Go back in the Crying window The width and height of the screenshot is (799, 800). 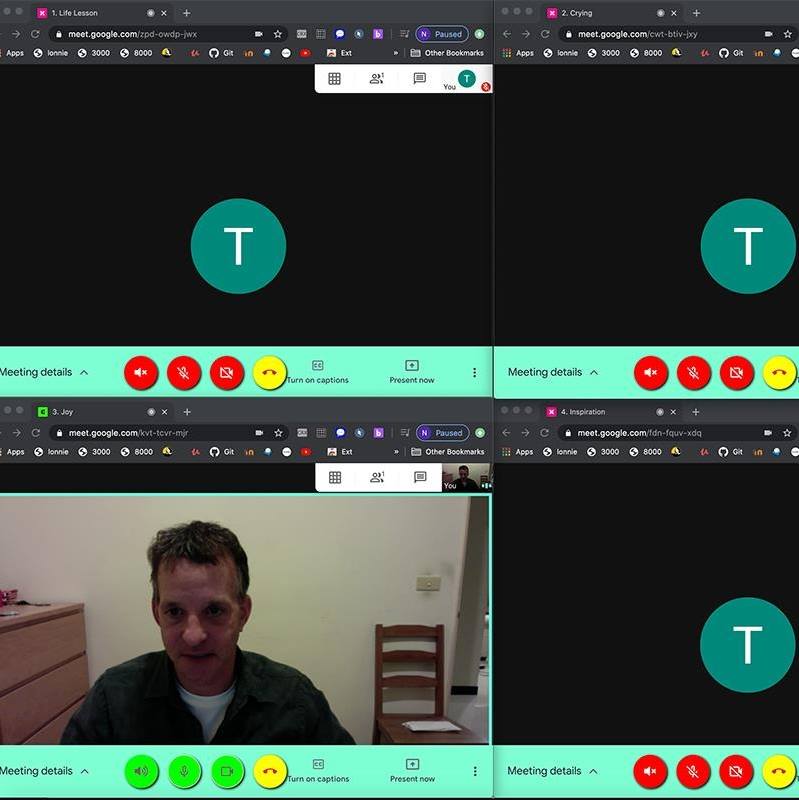point(507,34)
